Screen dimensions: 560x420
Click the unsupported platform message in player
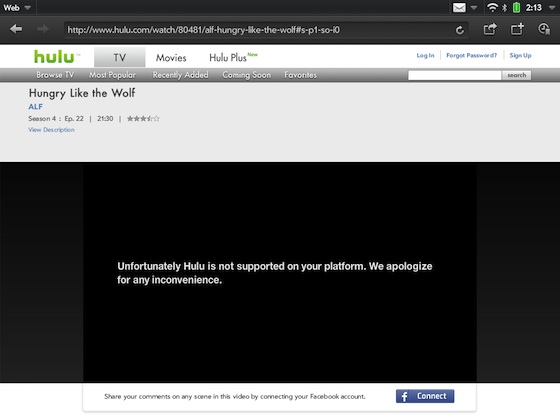tap(275, 273)
